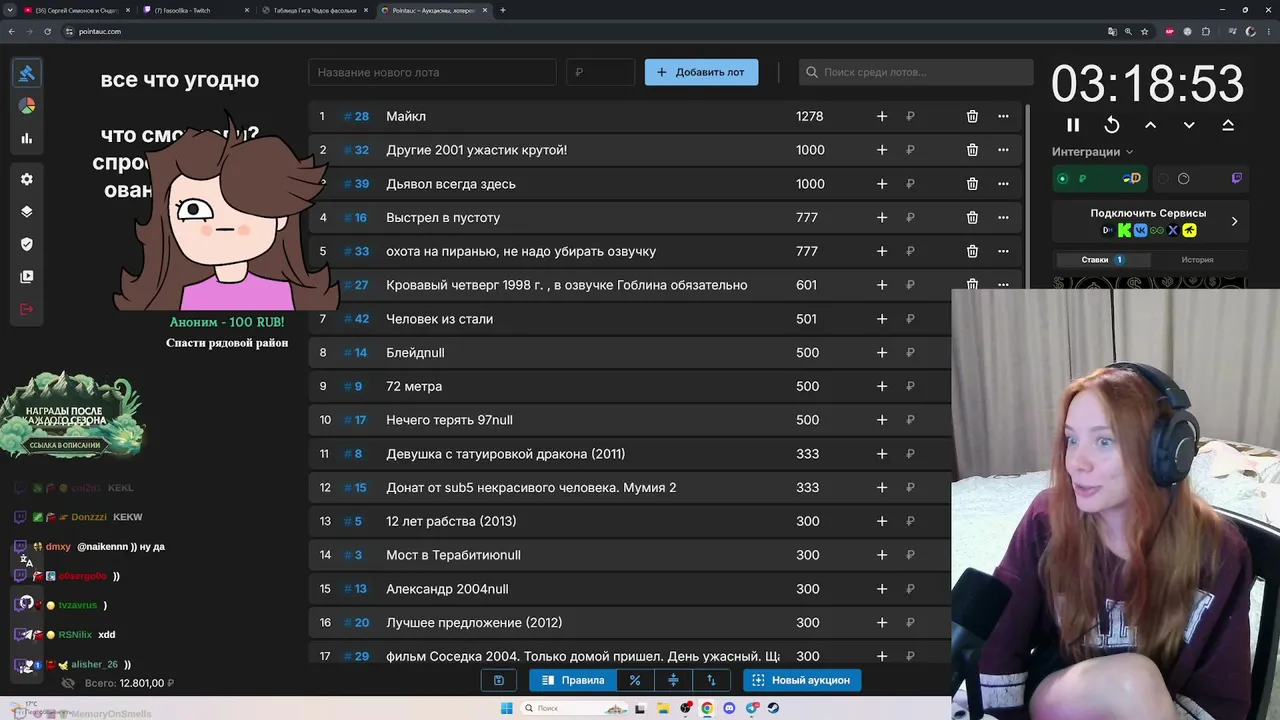Screen dimensions: 1280x720
Task: Add points to lot "Человек из стали"
Action: [882, 319]
